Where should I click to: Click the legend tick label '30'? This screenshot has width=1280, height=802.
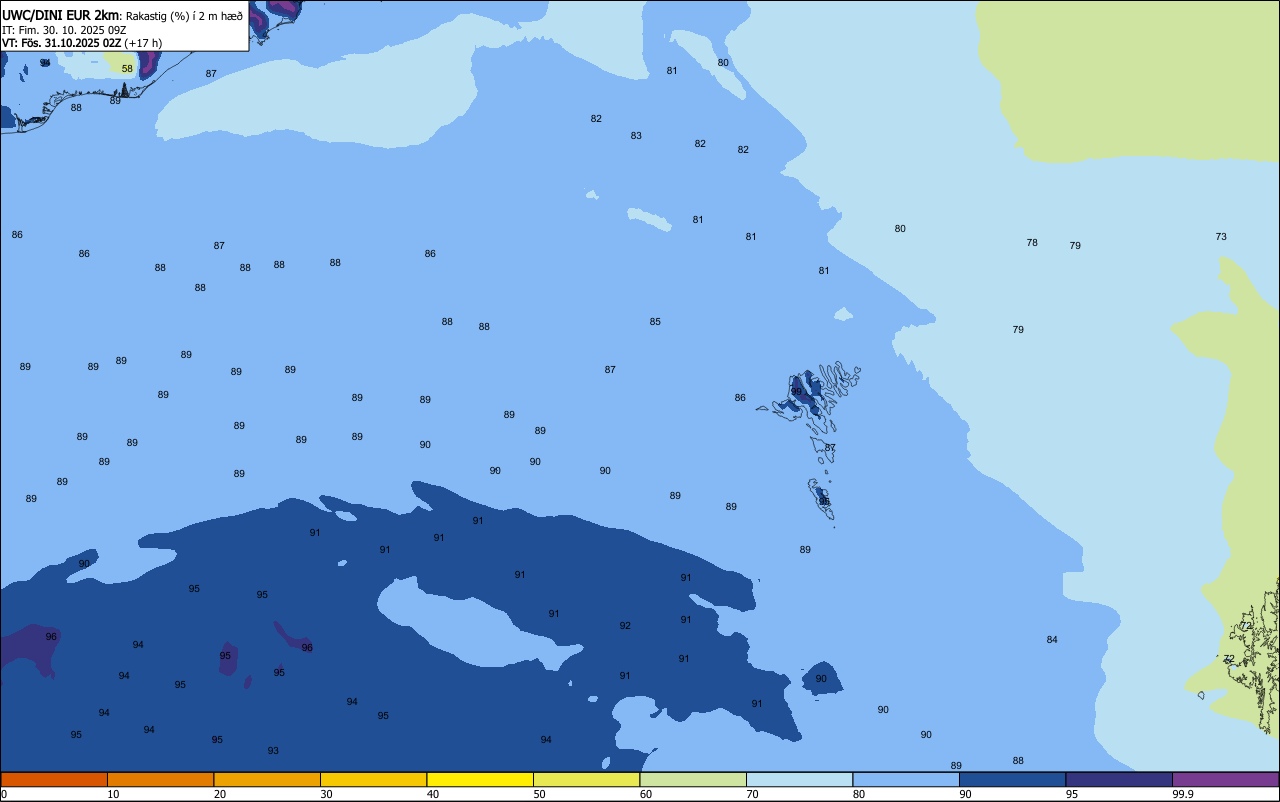326,794
